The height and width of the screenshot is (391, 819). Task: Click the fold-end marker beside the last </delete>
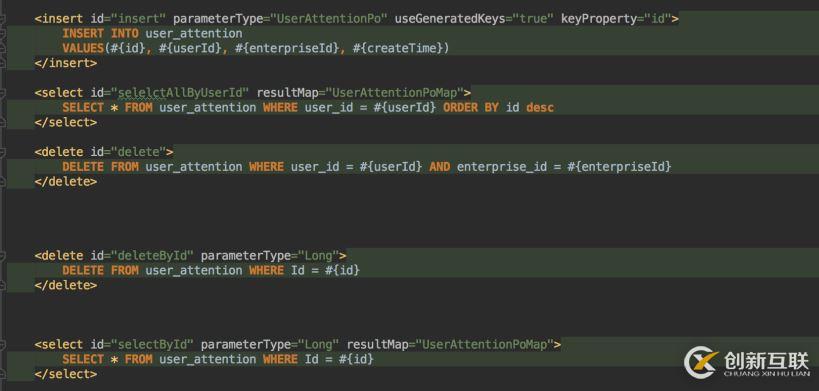tap(3, 286)
